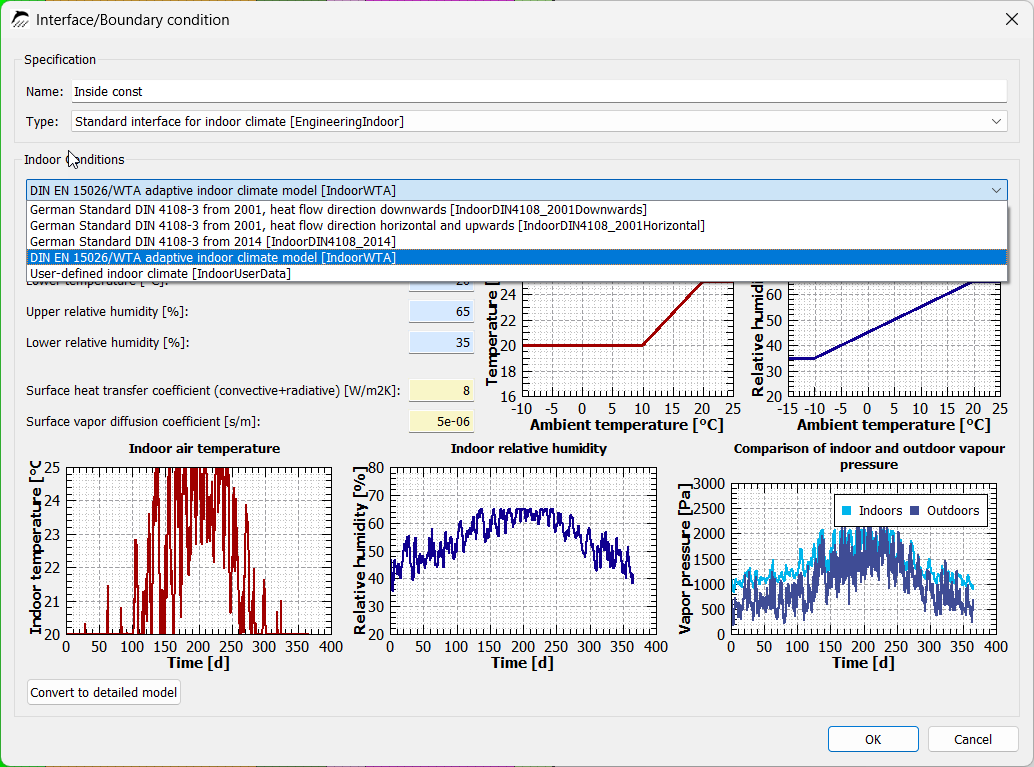Click the 'Surface heat transfer coefficient' label
The width and height of the screenshot is (1034, 767).
click(213, 390)
